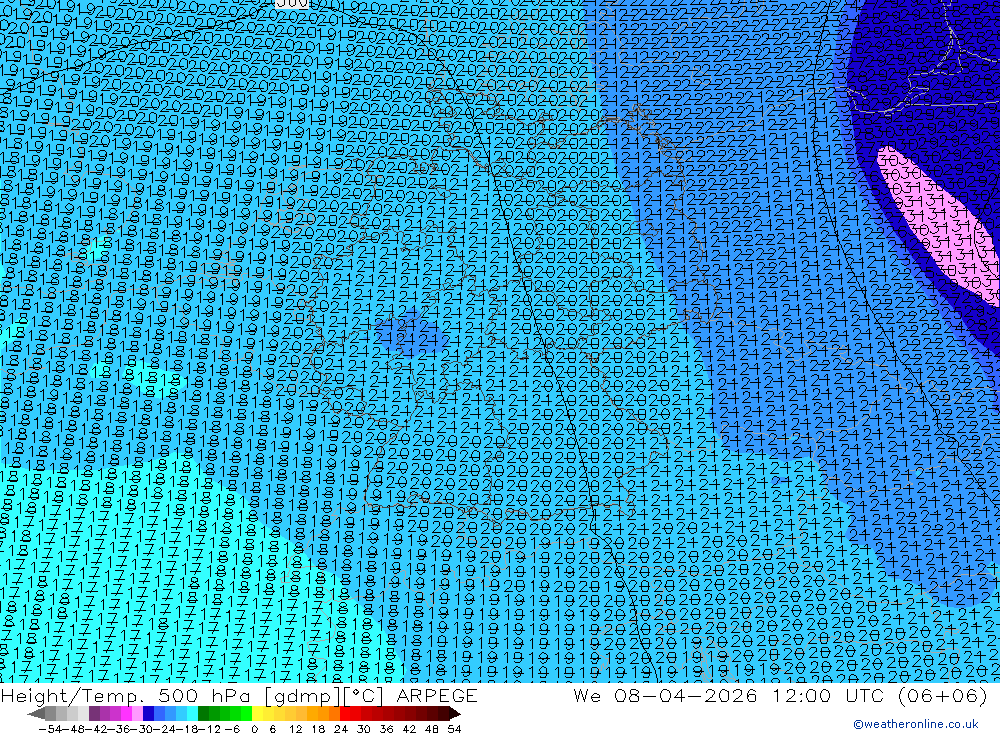
Task: Click the 'ARPEGE' model name in title
Action: point(437,695)
